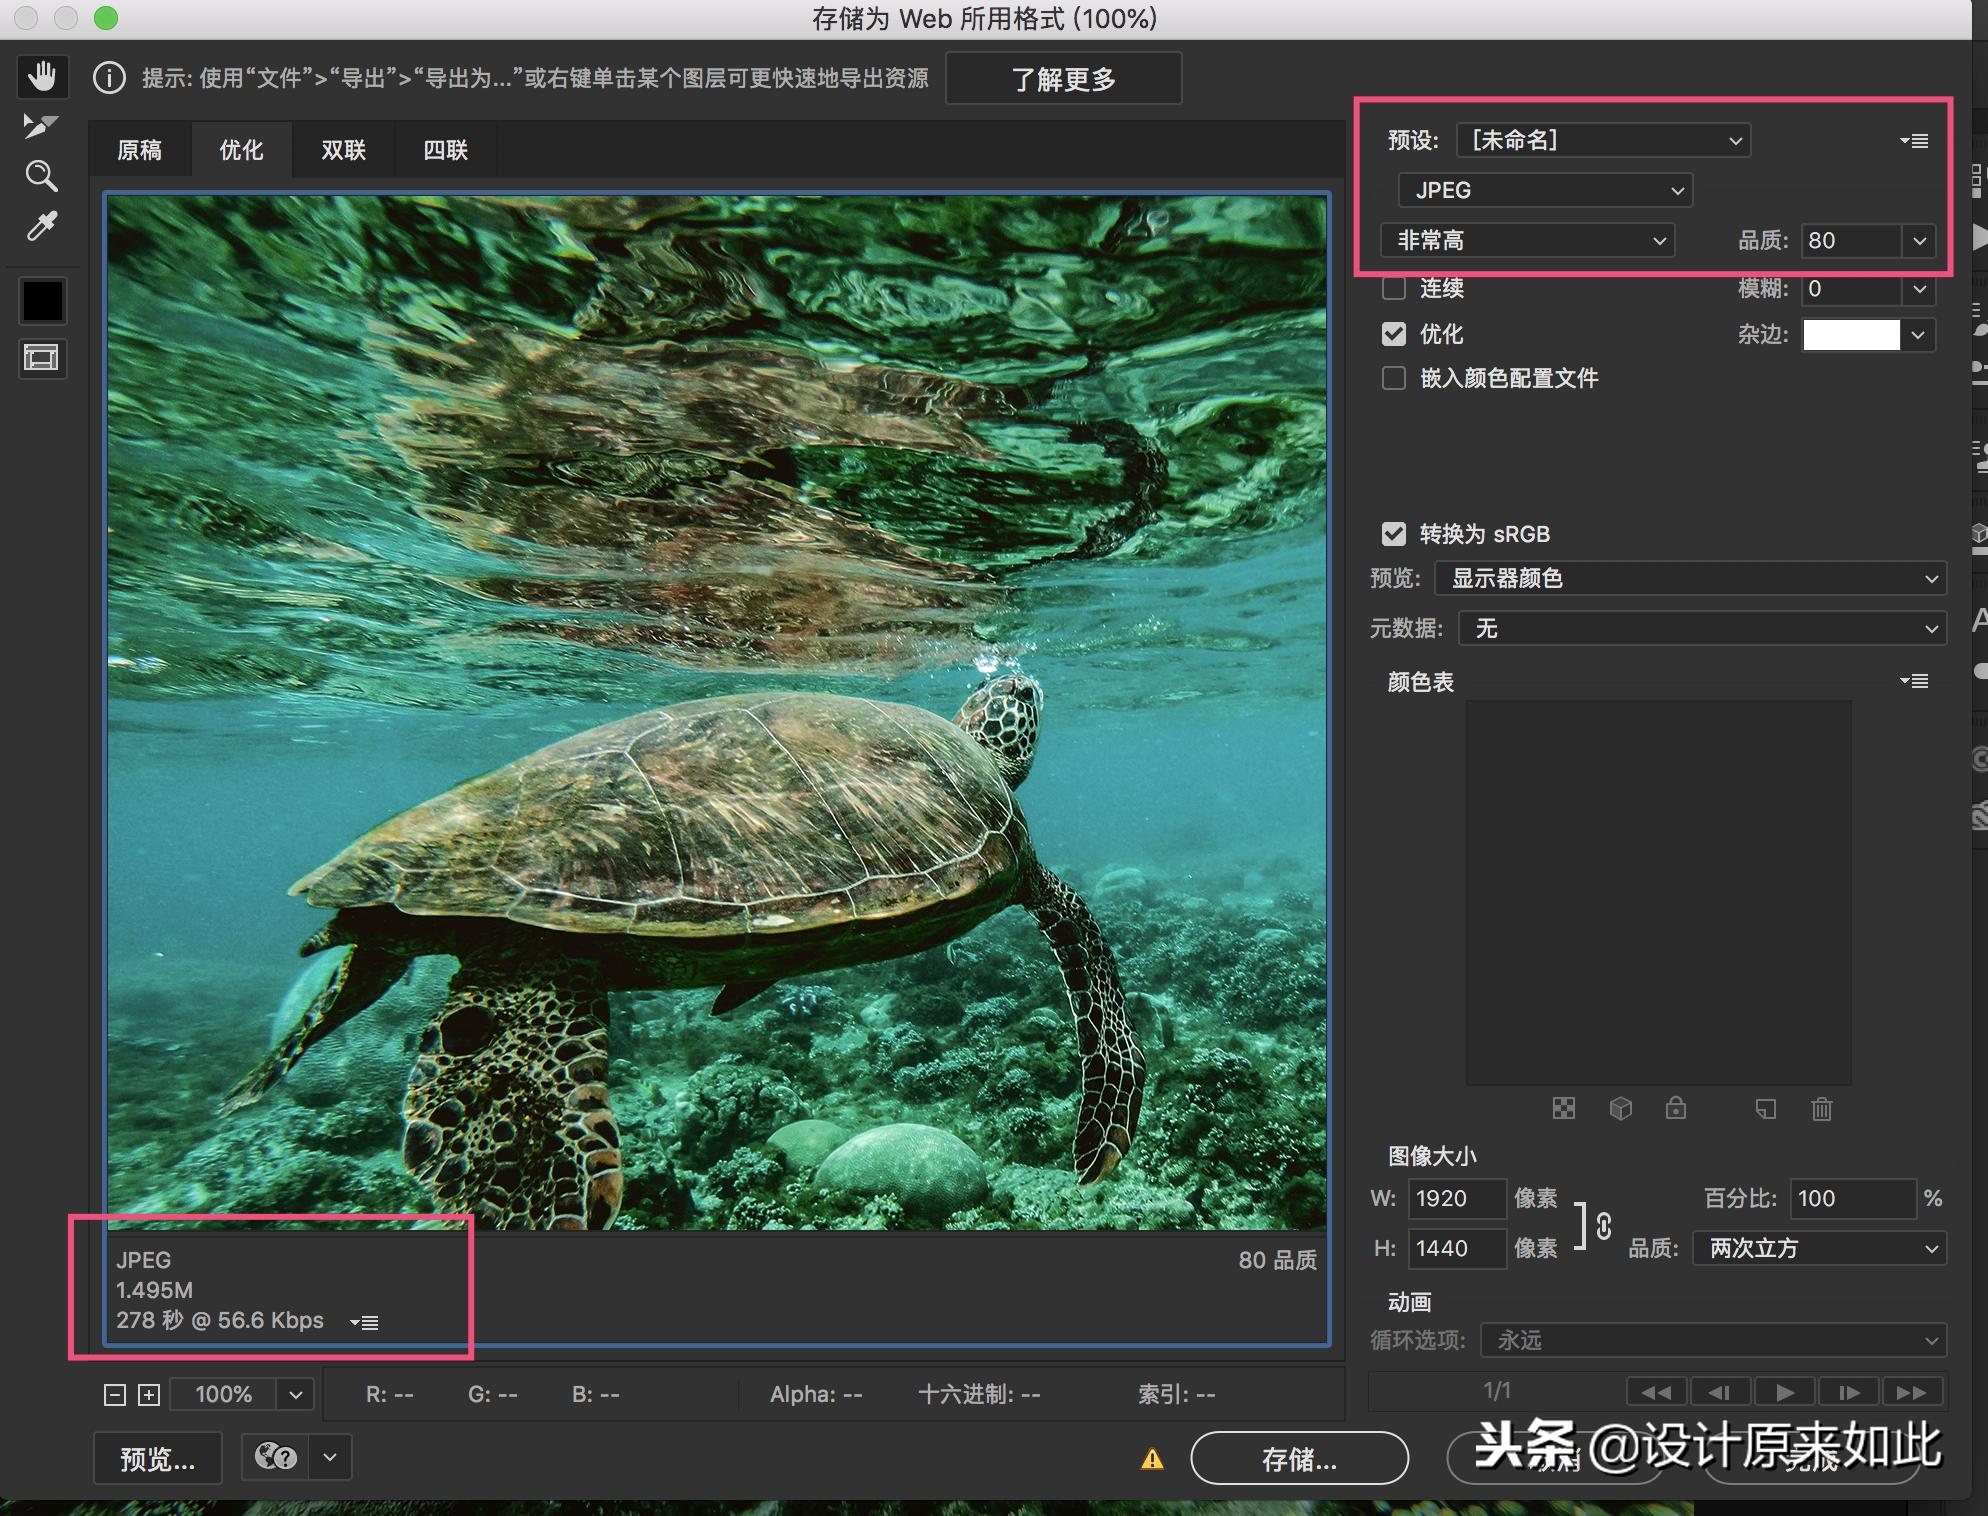
Task: Select the Slice Select tool
Action: point(41,126)
